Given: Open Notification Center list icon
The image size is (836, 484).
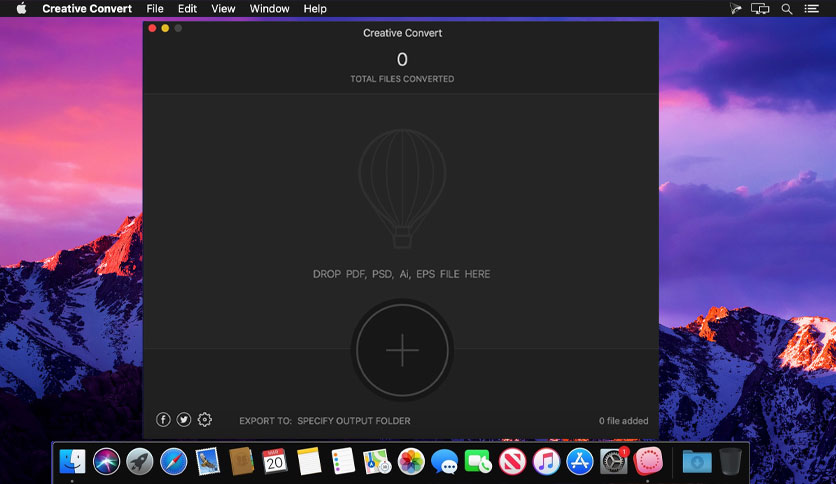Looking at the screenshot, I should 811,9.
